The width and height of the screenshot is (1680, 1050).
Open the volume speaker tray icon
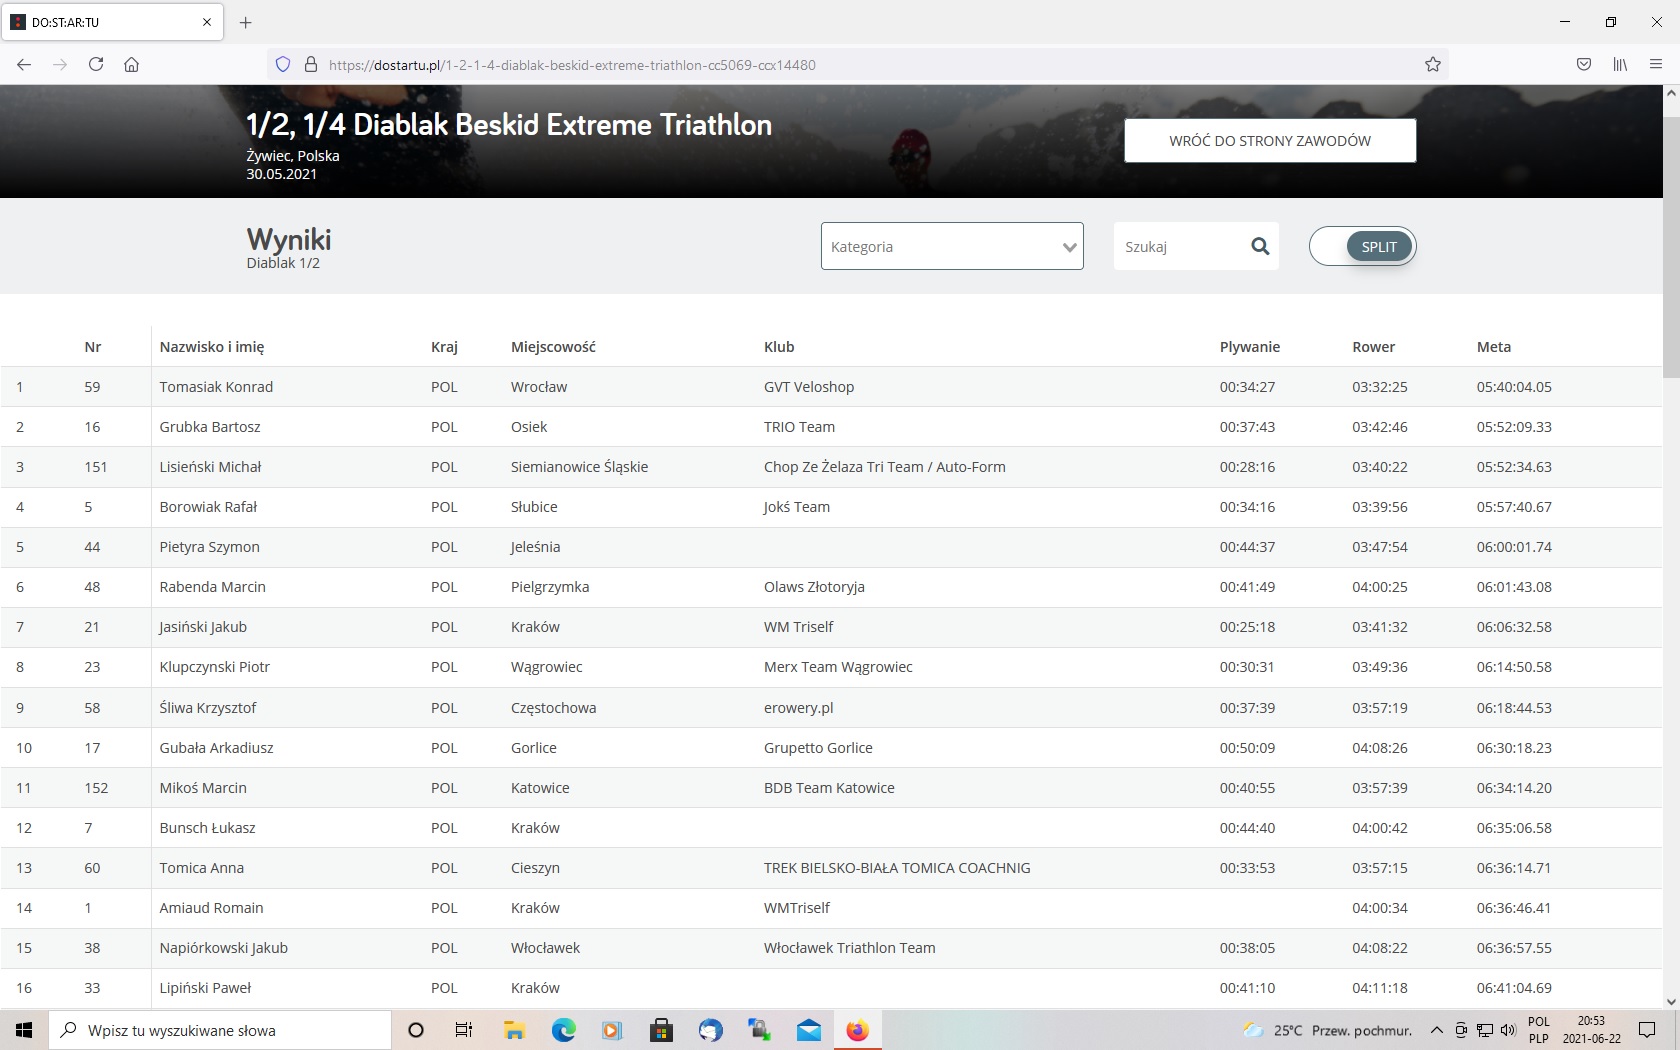(x=1508, y=1030)
